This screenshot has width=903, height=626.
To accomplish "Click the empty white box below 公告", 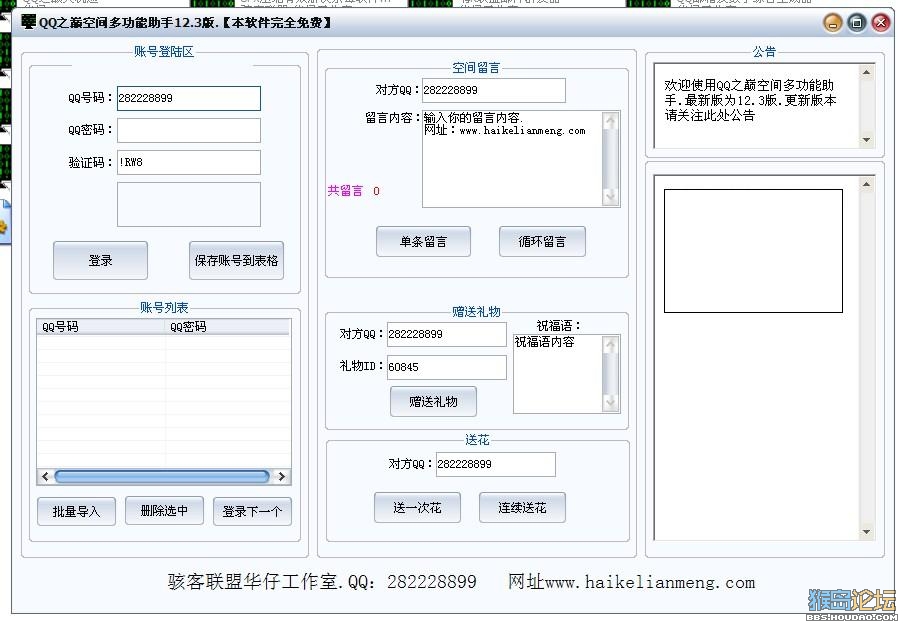I will click(753, 251).
